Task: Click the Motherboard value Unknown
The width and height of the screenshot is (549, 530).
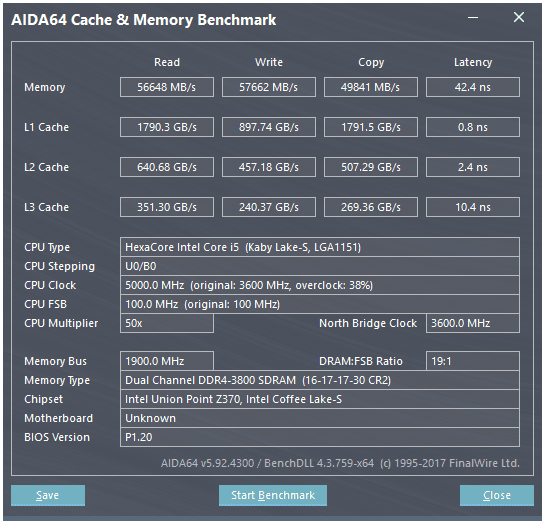Action: tap(320, 418)
